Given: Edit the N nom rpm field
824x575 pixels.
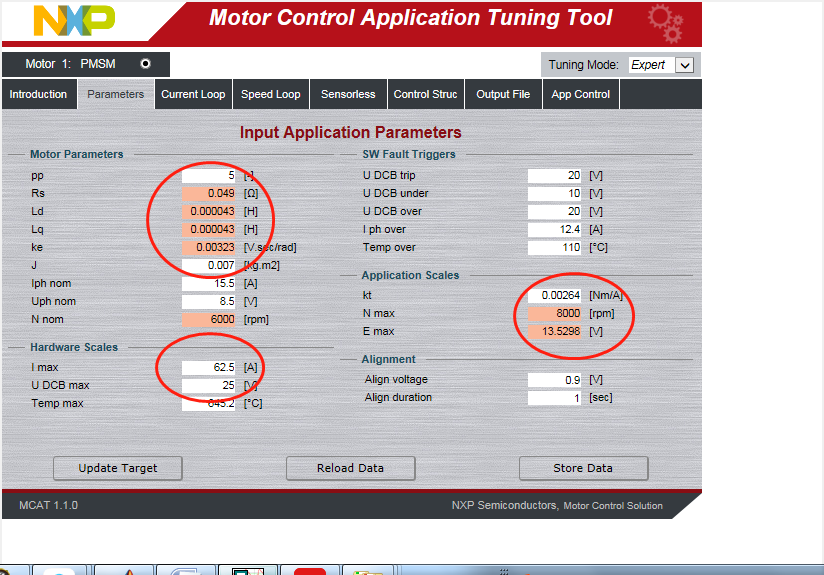Looking at the screenshot, I should 209,319.
